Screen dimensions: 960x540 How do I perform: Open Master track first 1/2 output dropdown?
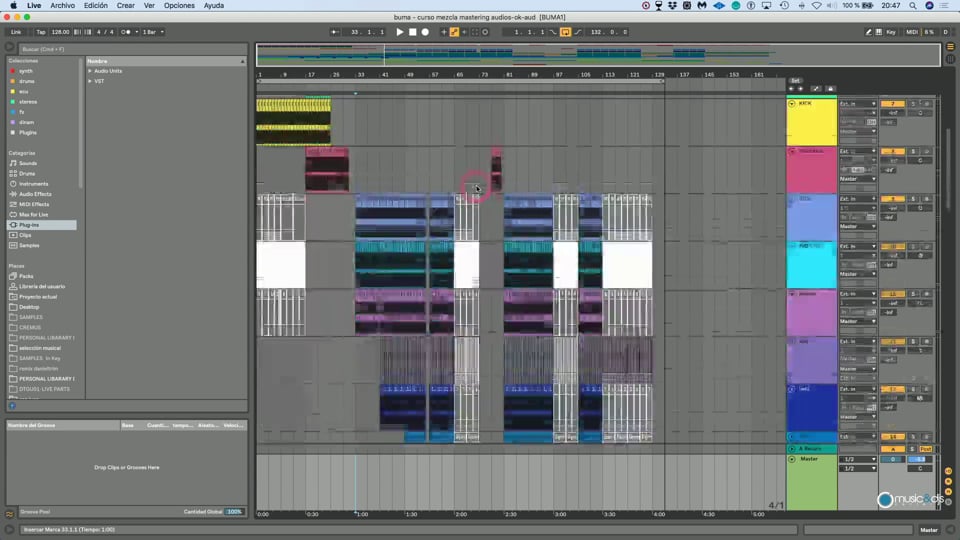pyautogui.click(x=858, y=459)
